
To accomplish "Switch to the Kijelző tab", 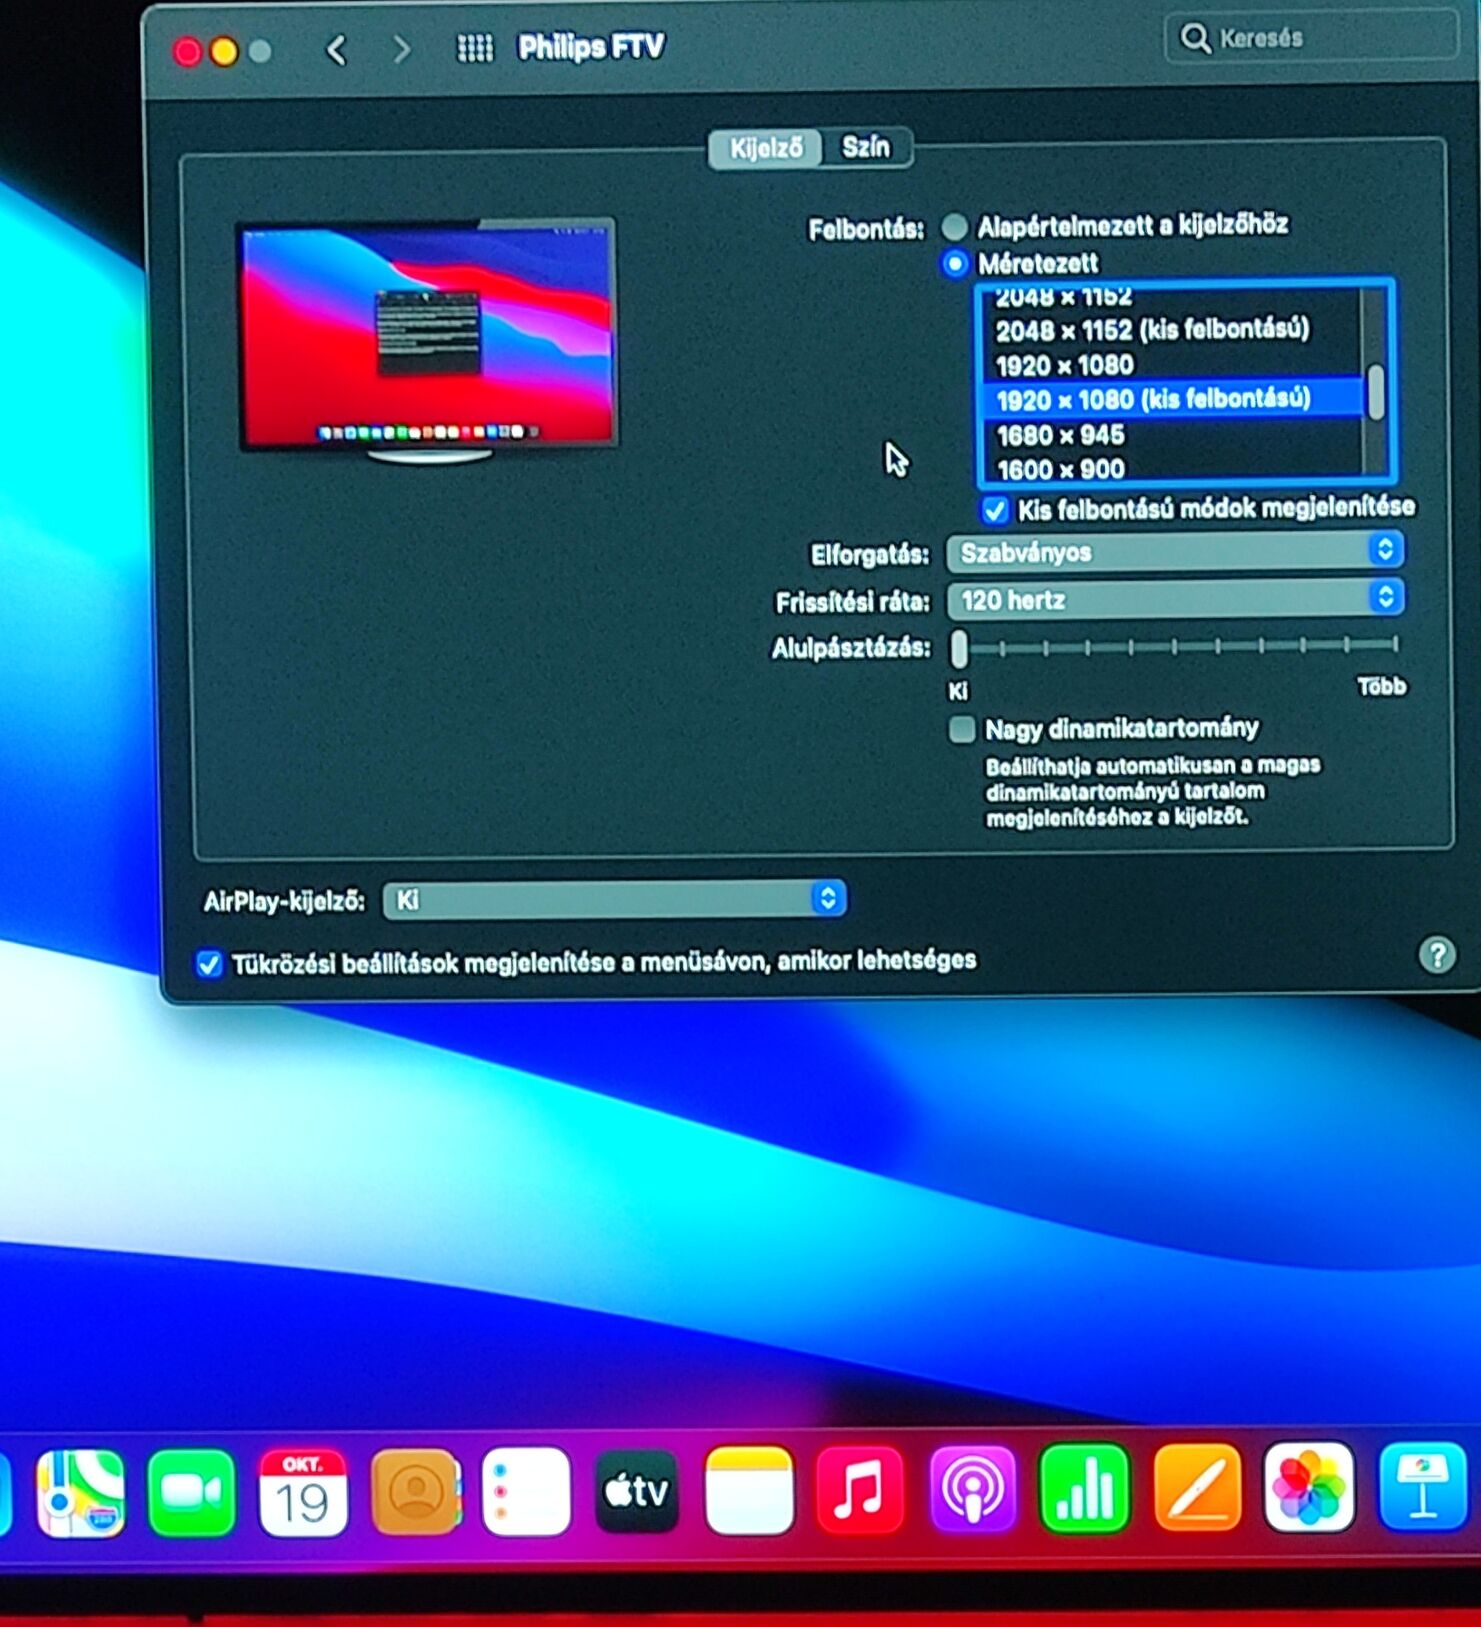I will tap(765, 148).
